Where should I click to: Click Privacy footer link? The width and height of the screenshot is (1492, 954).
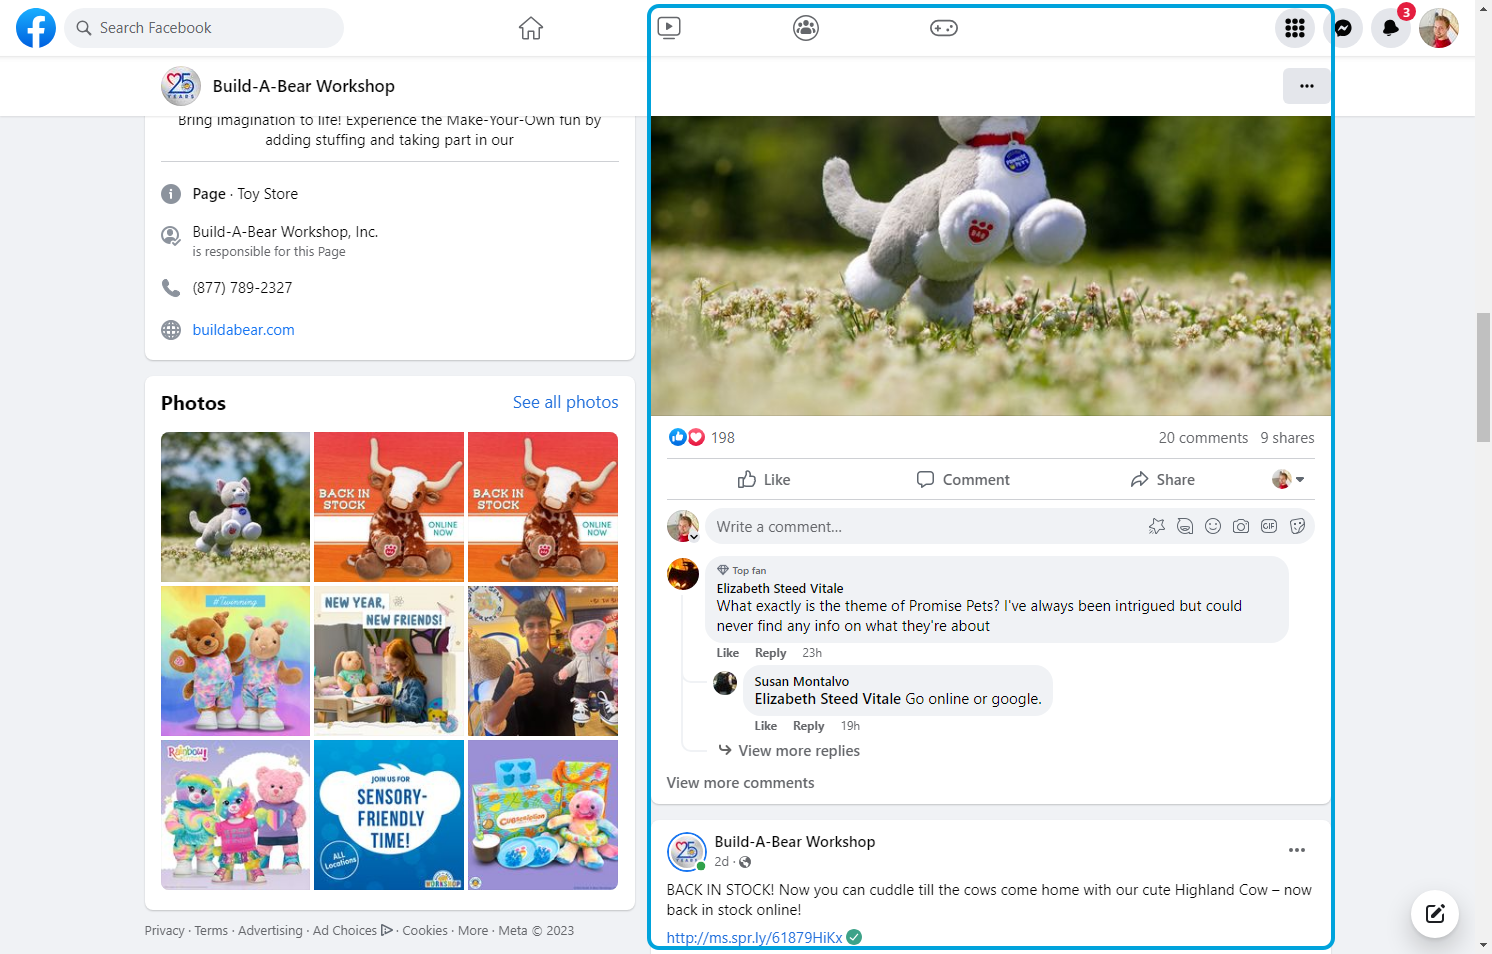pyautogui.click(x=164, y=931)
